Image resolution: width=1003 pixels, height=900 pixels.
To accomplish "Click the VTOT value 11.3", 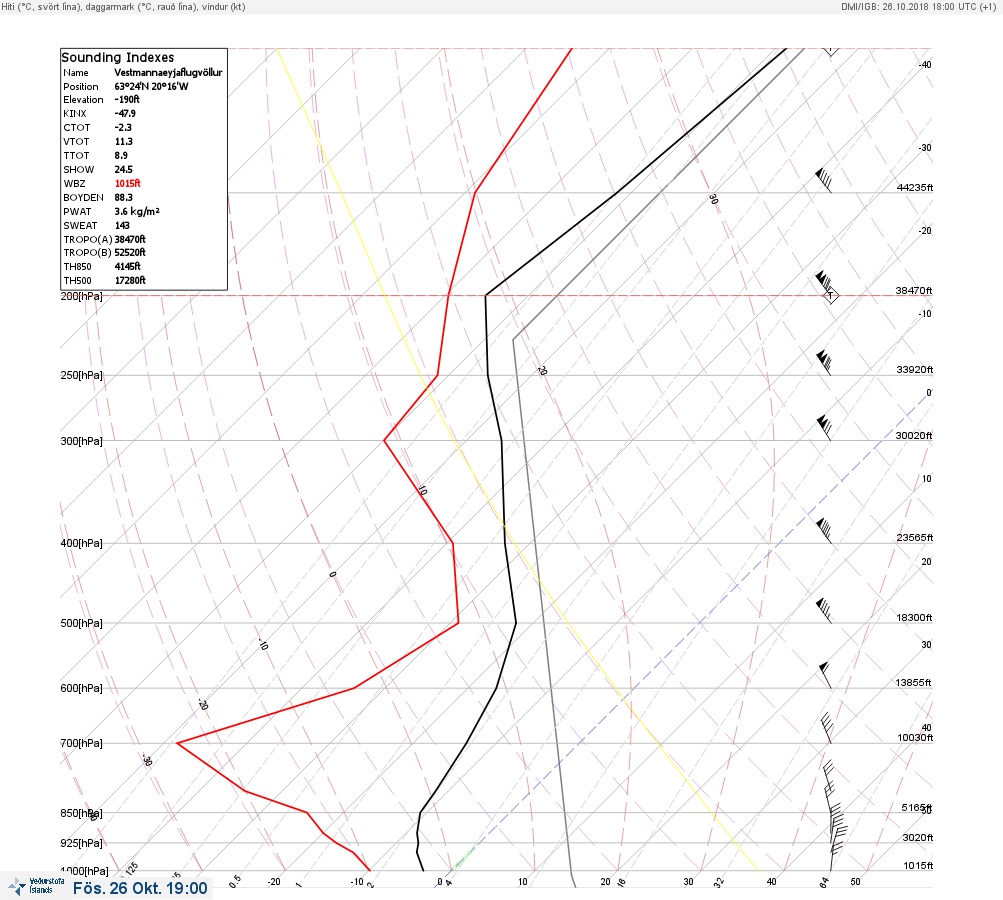I will tap(124, 141).
